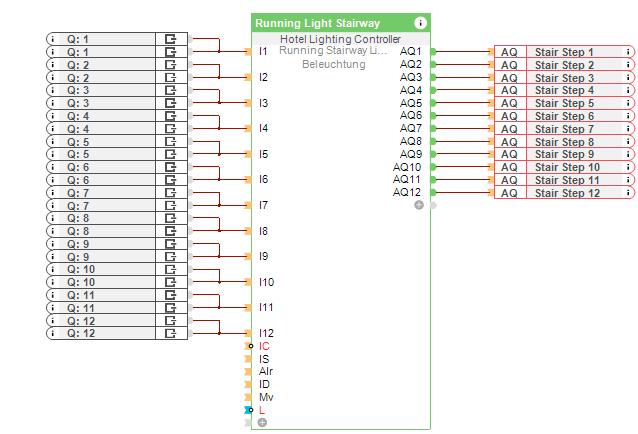Viewport: 638px width, 434px height.
Task: Click info icon of Stair Step 6
Action: click(629, 116)
